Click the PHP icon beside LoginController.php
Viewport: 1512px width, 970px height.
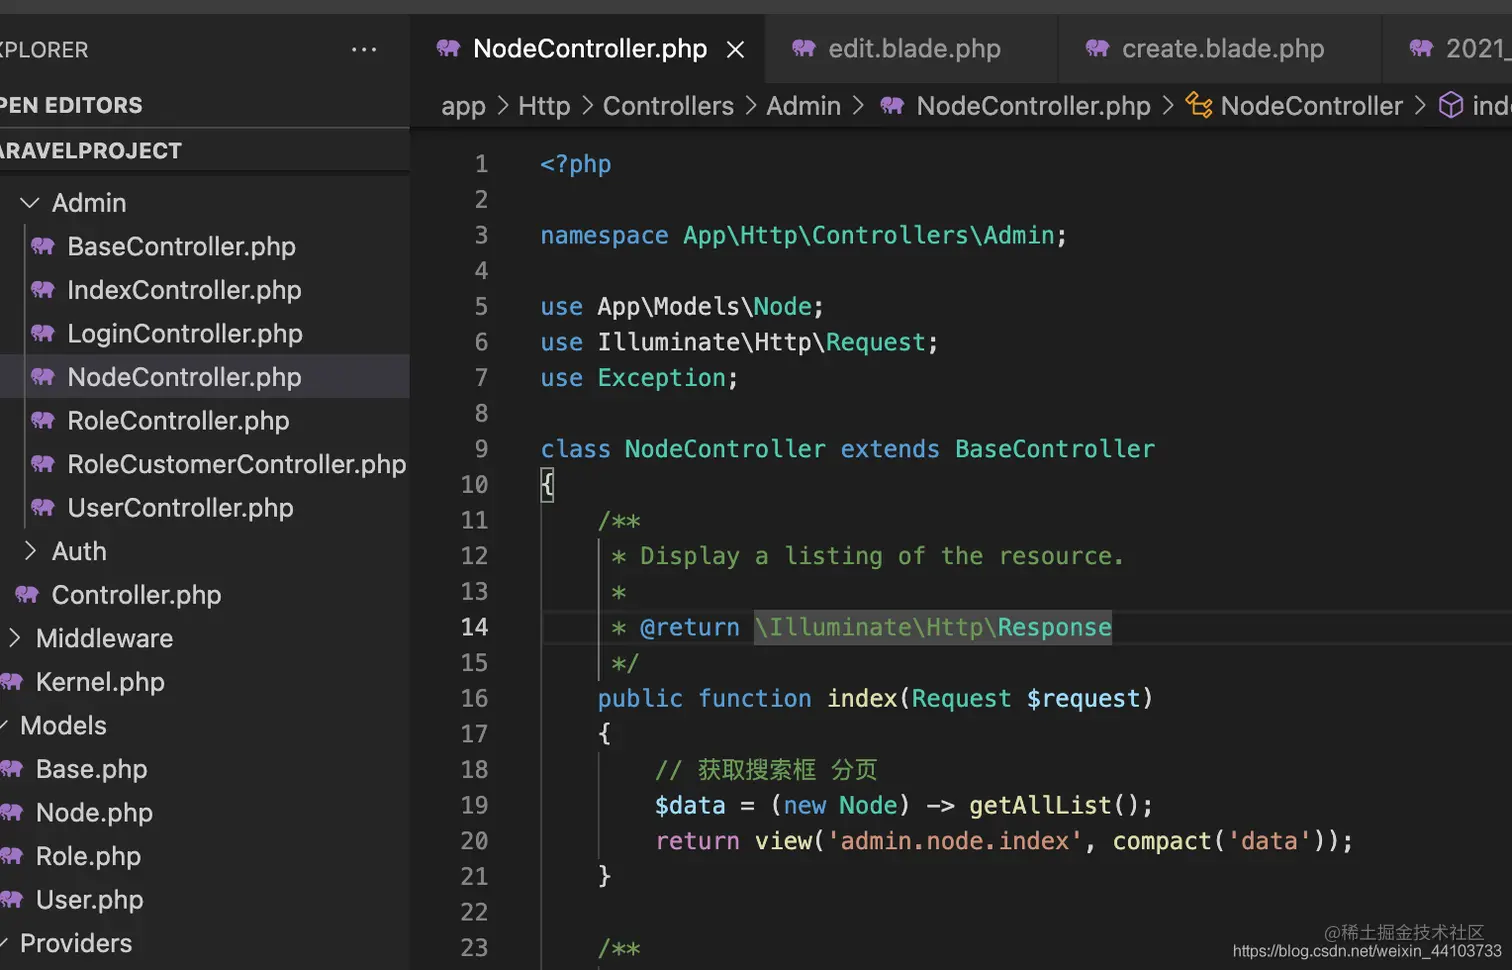(x=42, y=333)
